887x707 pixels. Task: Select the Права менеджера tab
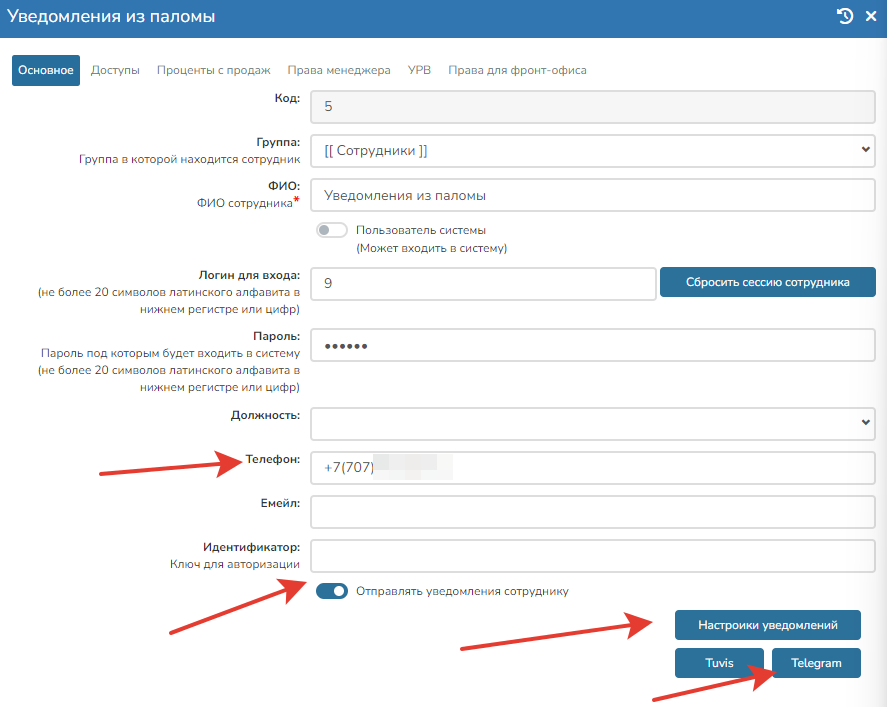339,71
